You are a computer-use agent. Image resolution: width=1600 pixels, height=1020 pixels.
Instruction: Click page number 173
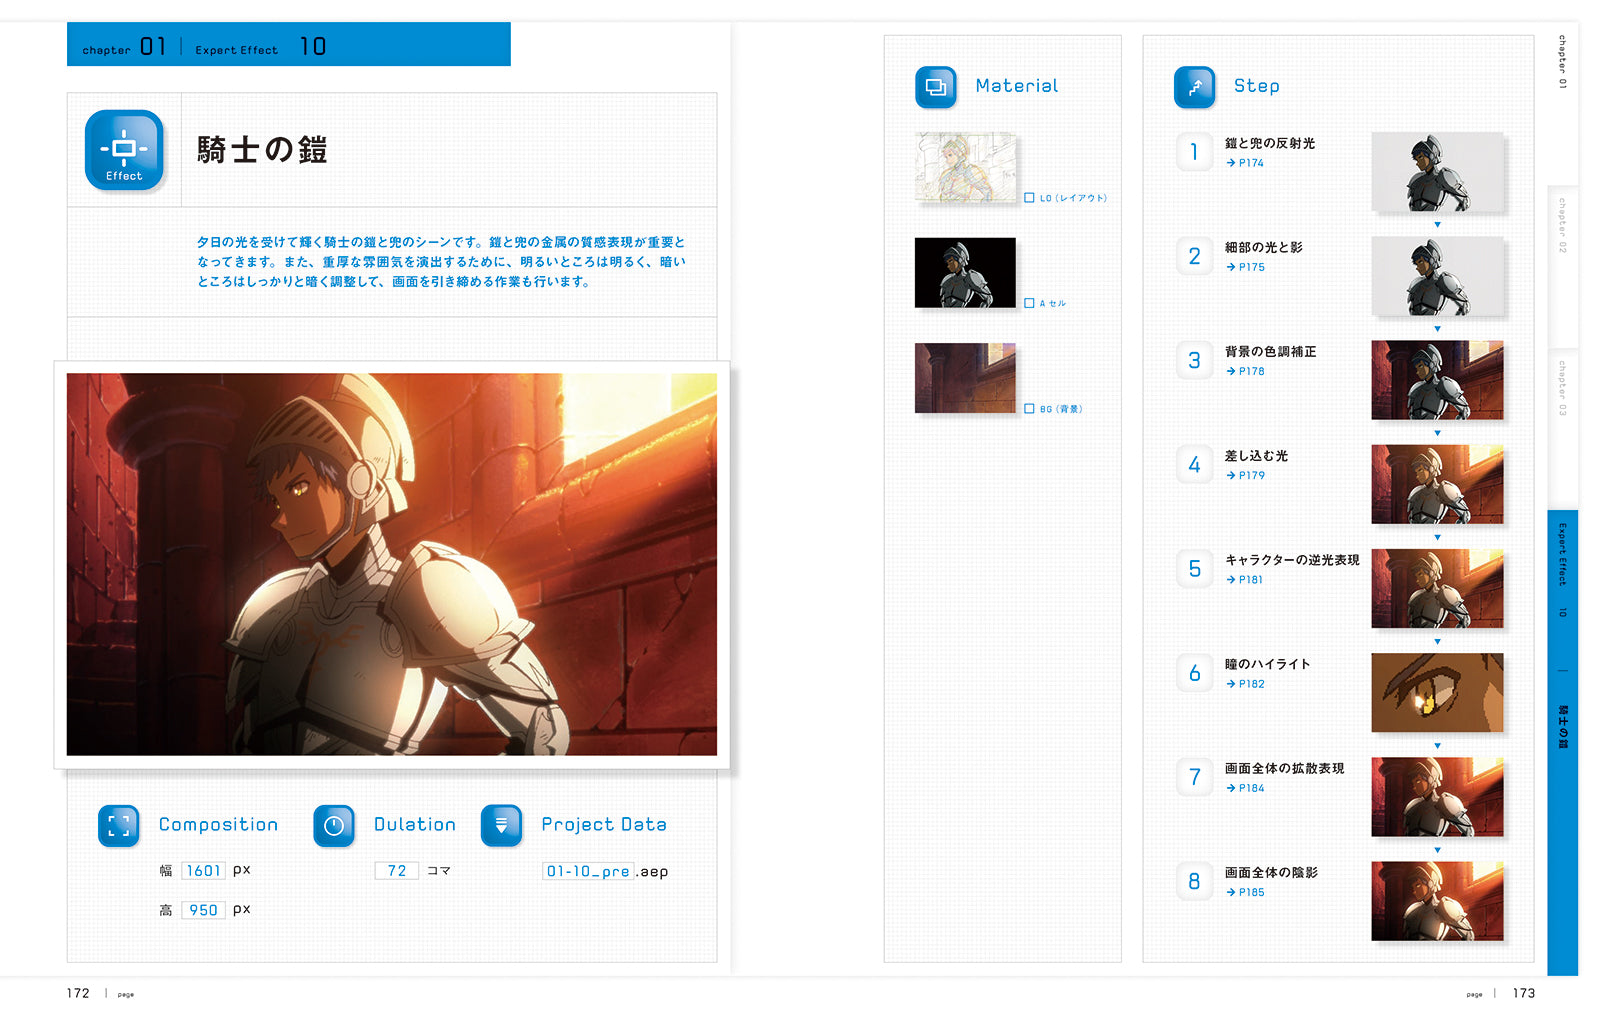point(1524,993)
